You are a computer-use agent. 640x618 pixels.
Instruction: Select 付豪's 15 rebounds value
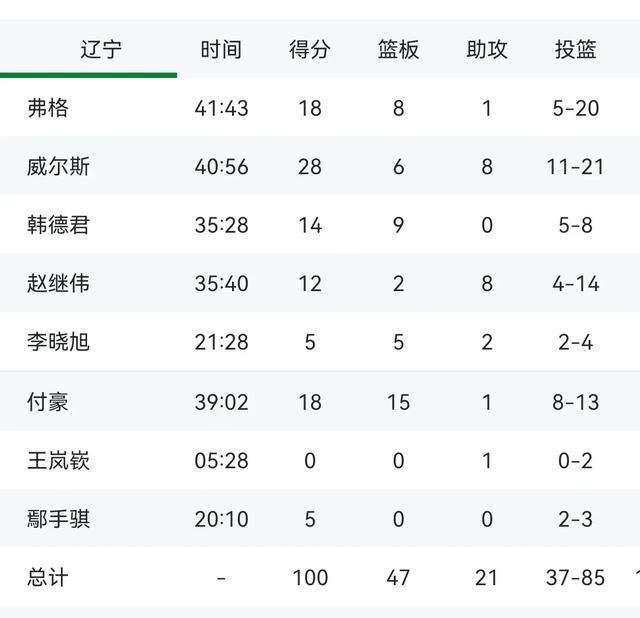(398, 402)
